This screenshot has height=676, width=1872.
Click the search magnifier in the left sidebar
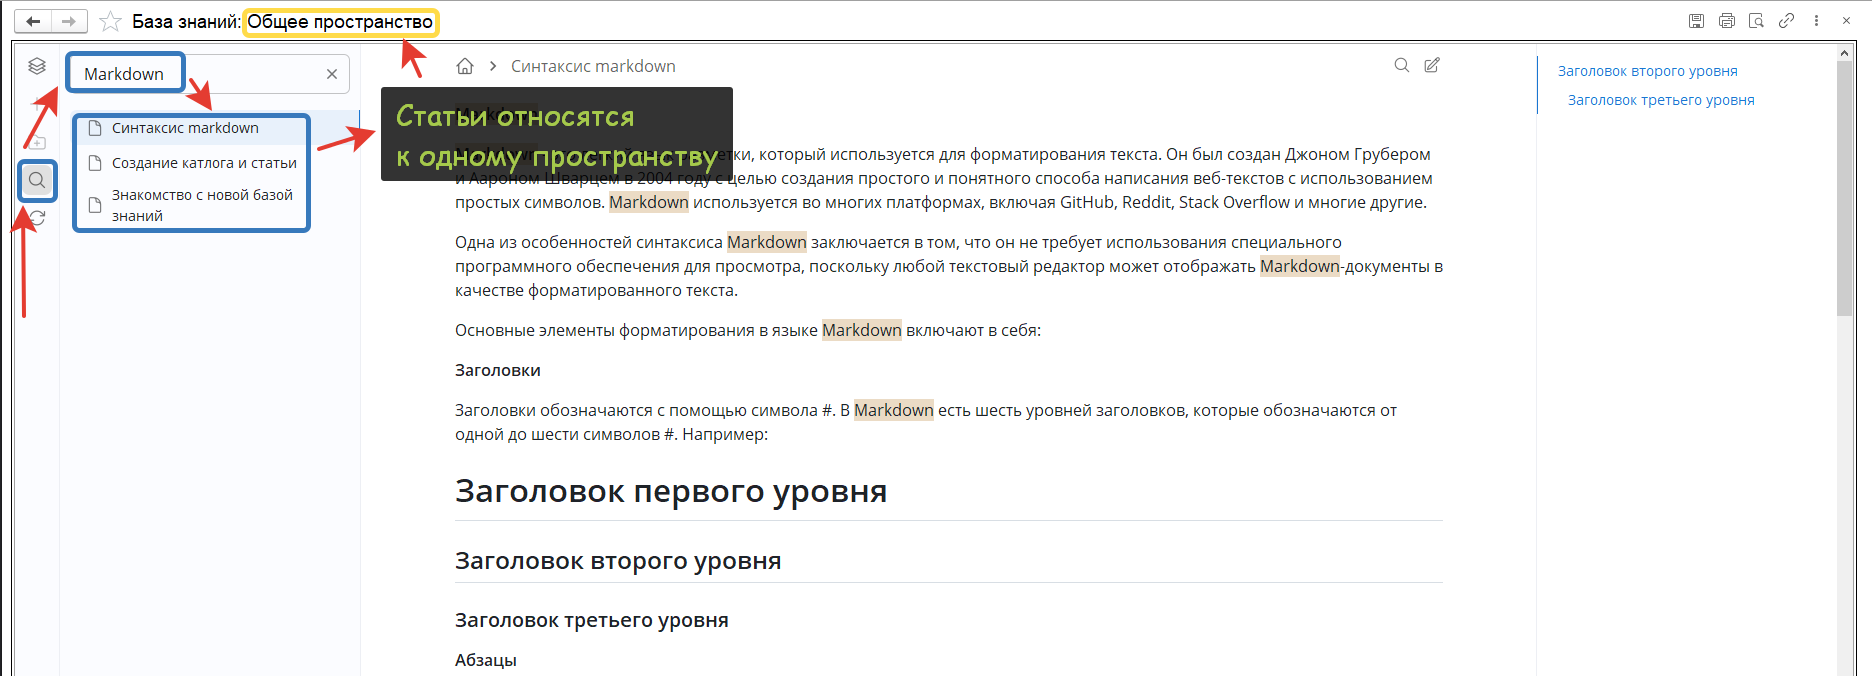(x=37, y=181)
